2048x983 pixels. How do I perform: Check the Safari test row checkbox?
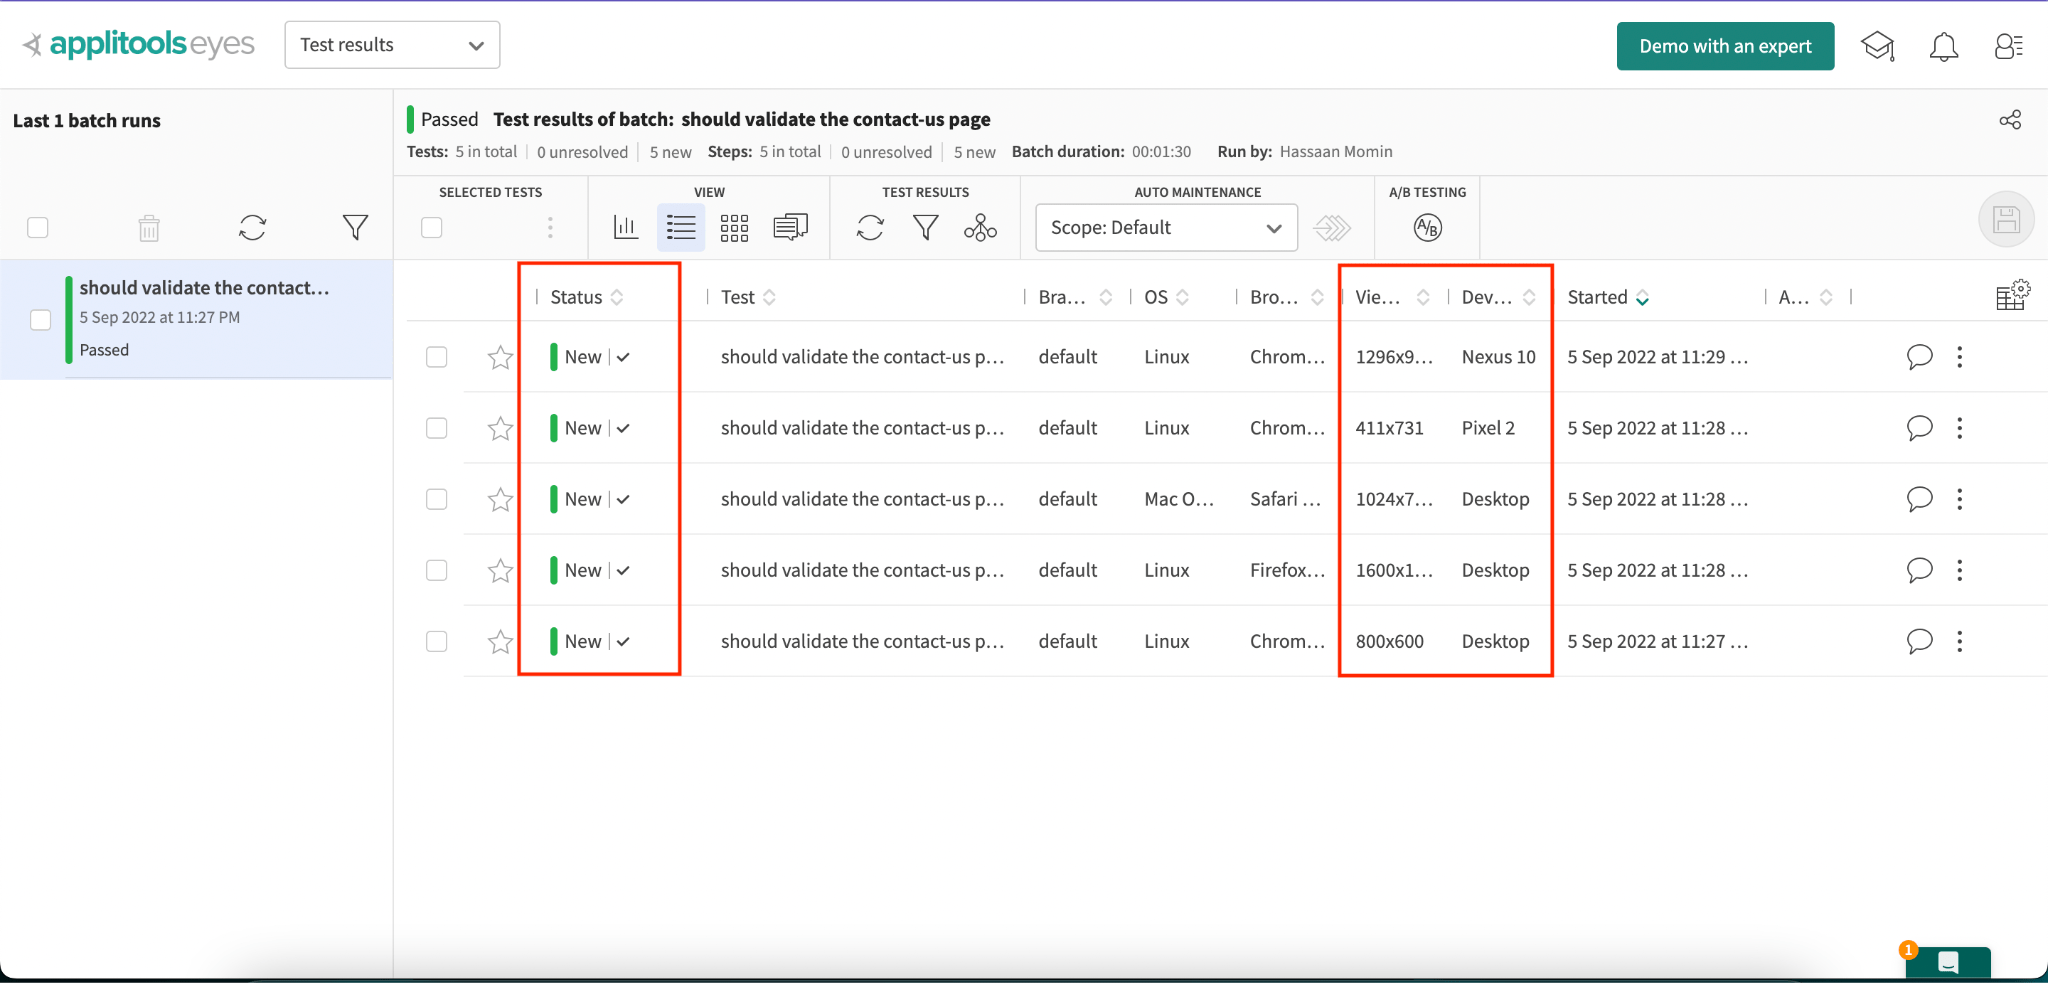click(x=437, y=499)
